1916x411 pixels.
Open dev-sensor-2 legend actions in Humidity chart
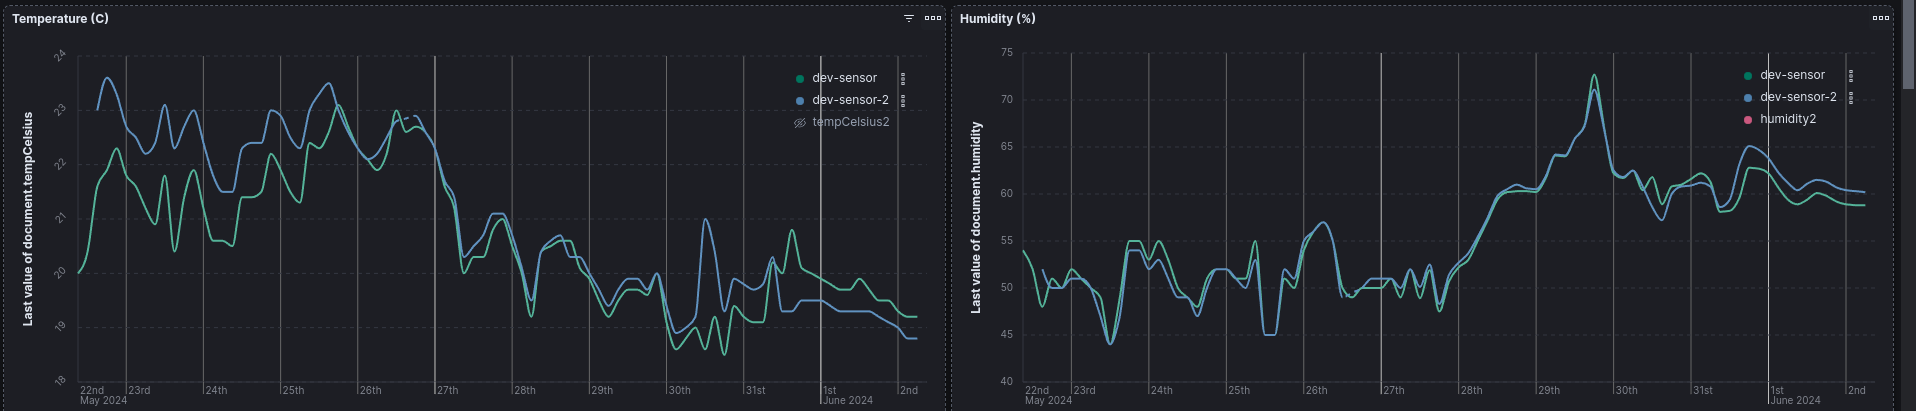(x=1851, y=97)
